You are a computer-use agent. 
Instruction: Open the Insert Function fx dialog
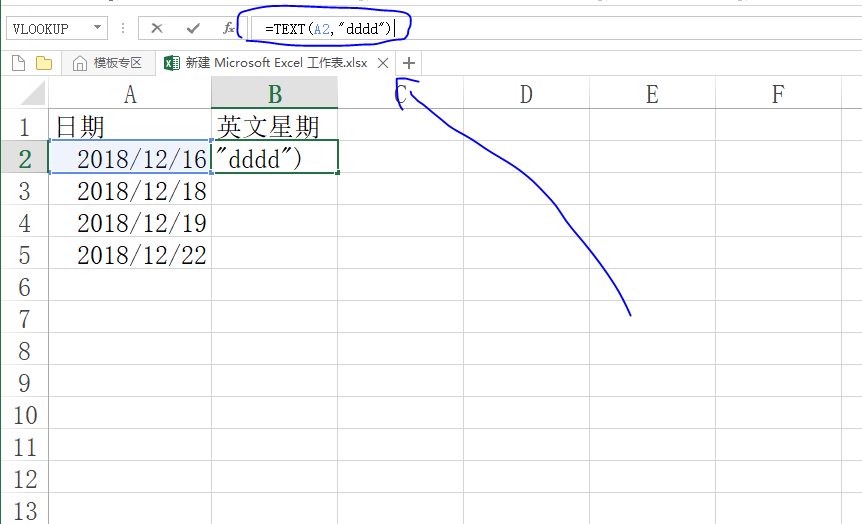click(229, 28)
